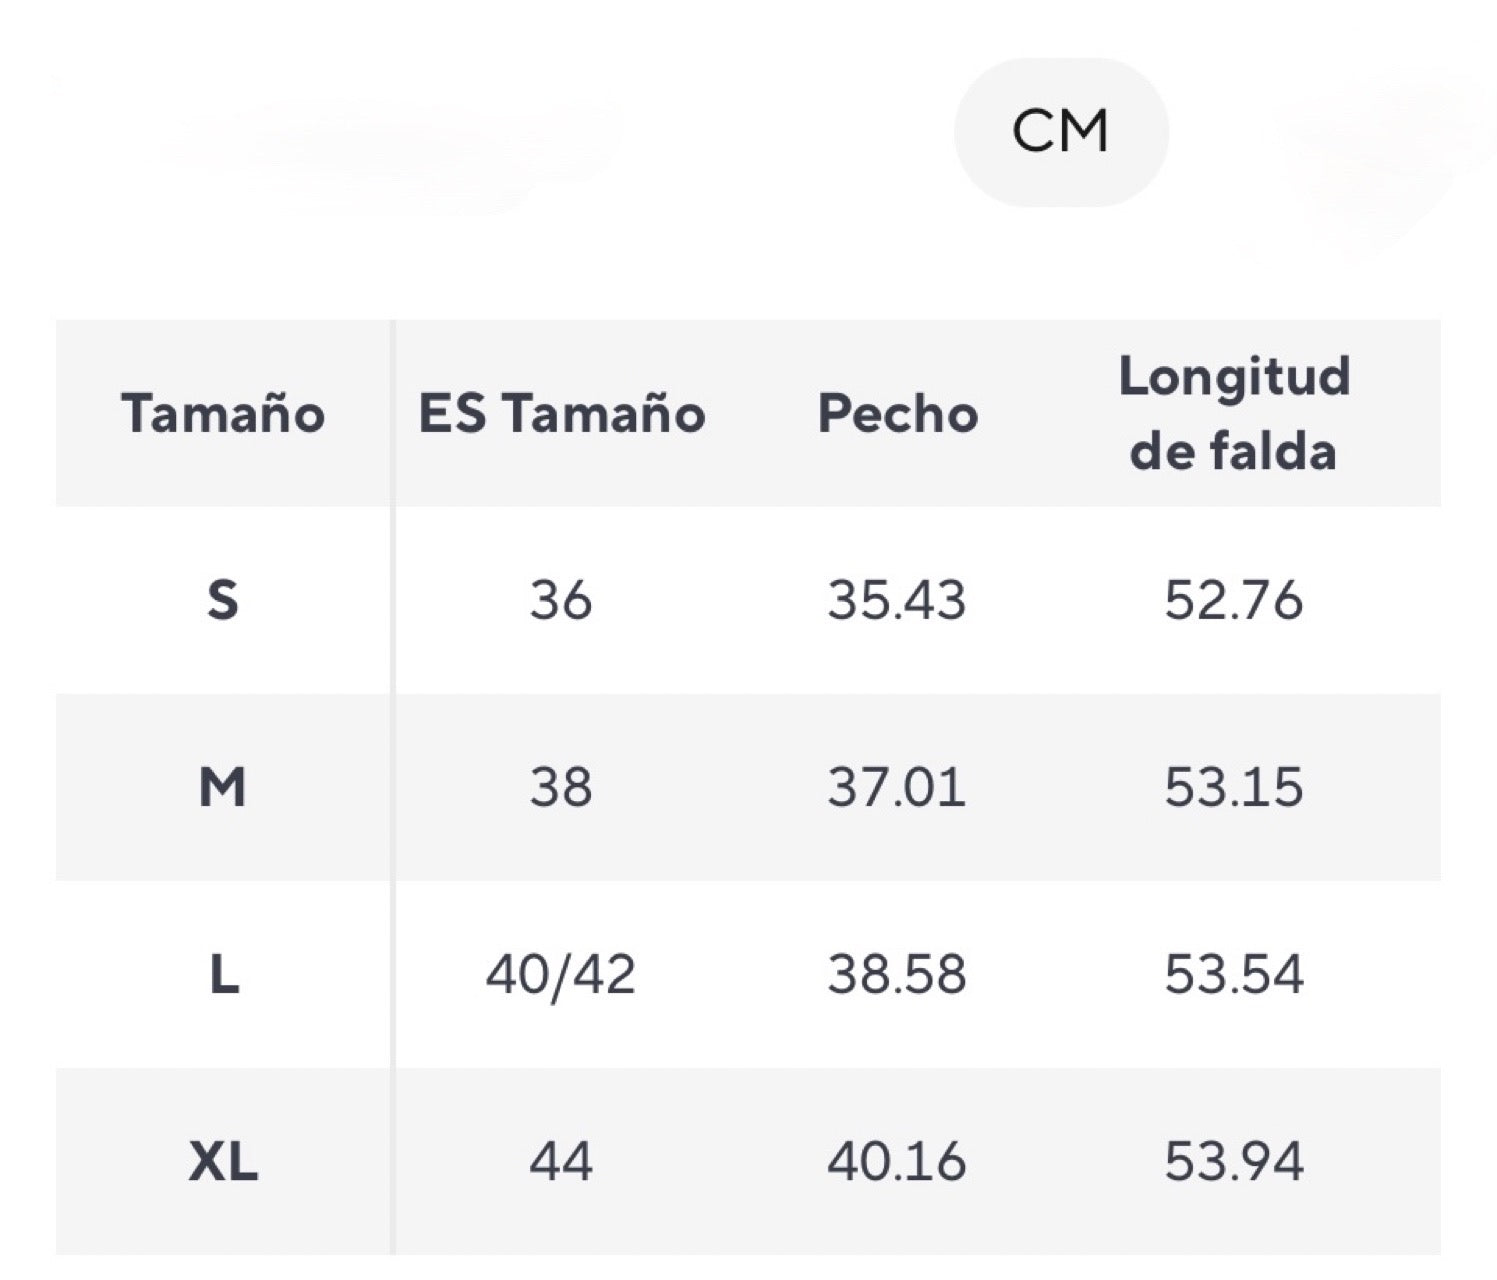Image resolution: width=1497 pixels, height=1280 pixels.
Task: Toggle the CM unit button
Action: click(1060, 132)
